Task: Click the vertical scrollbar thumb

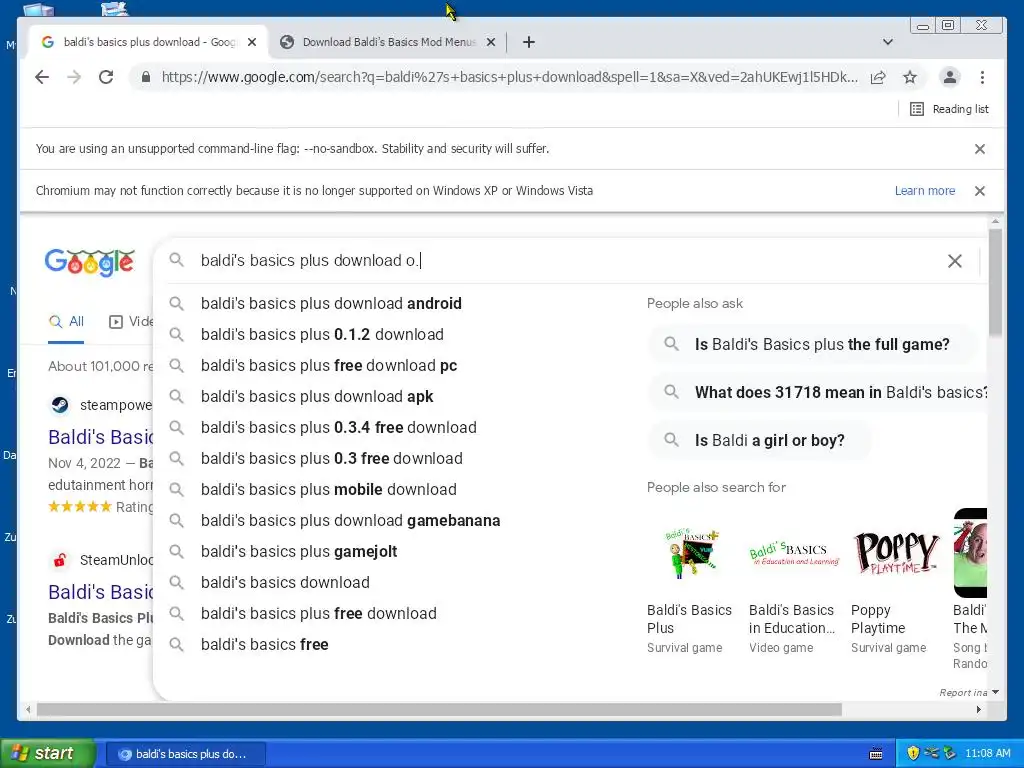Action: click(995, 283)
